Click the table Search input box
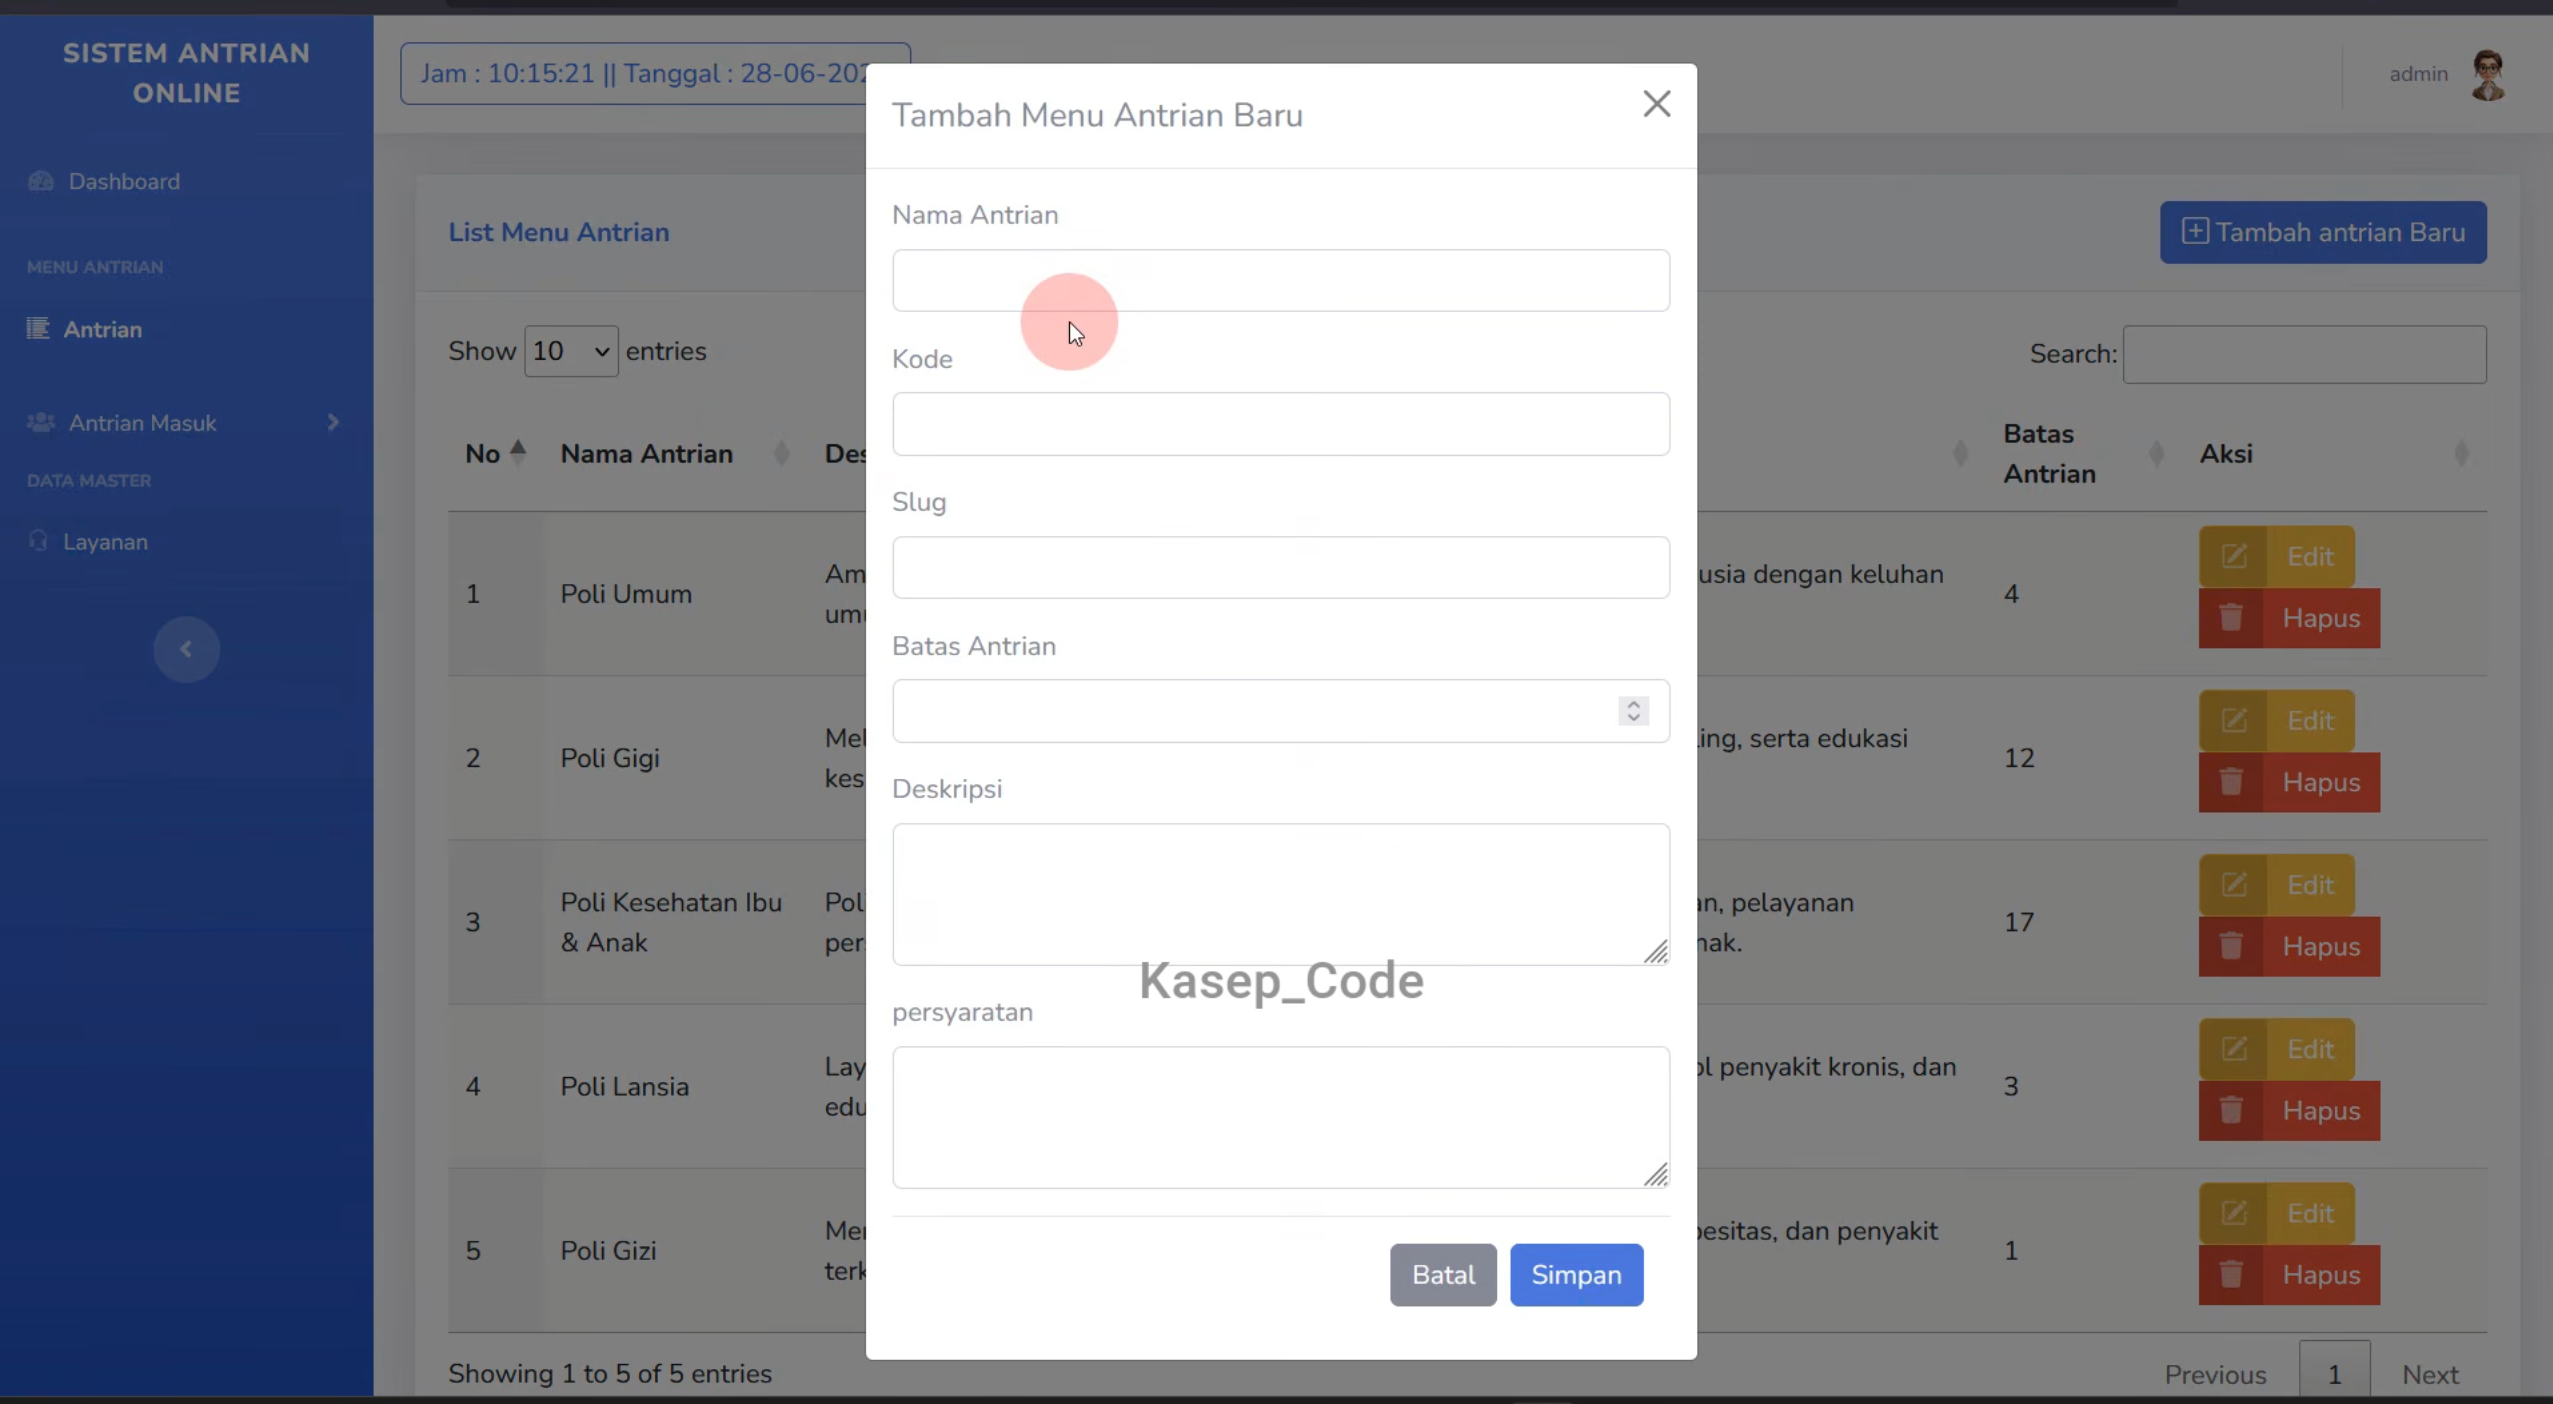 2304,354
